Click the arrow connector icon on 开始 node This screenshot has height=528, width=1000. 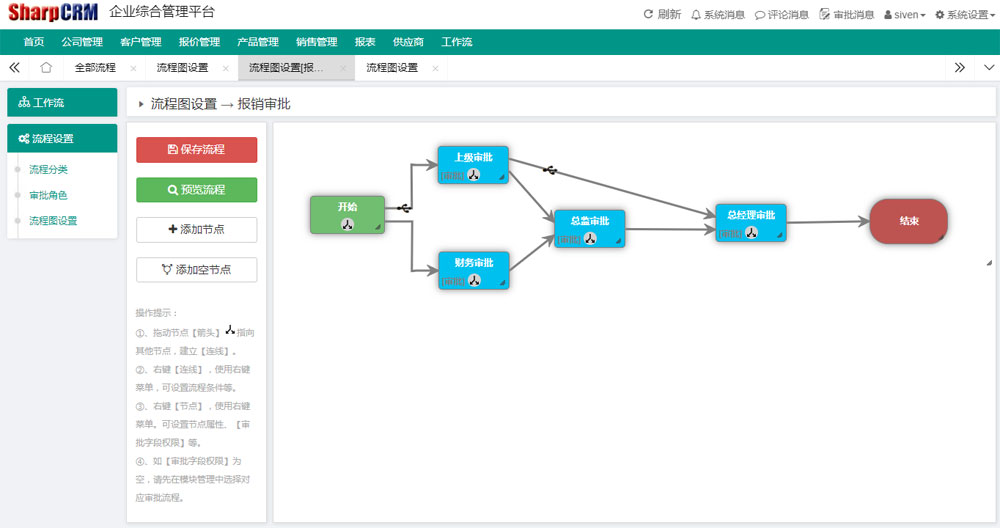(x=347, y=224)
